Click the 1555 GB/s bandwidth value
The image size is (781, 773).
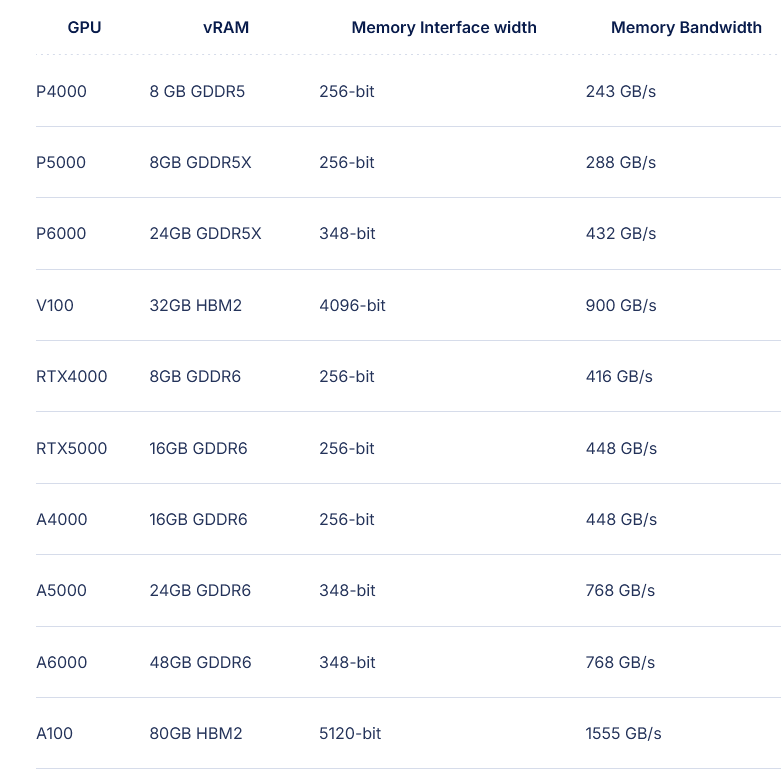623,734
